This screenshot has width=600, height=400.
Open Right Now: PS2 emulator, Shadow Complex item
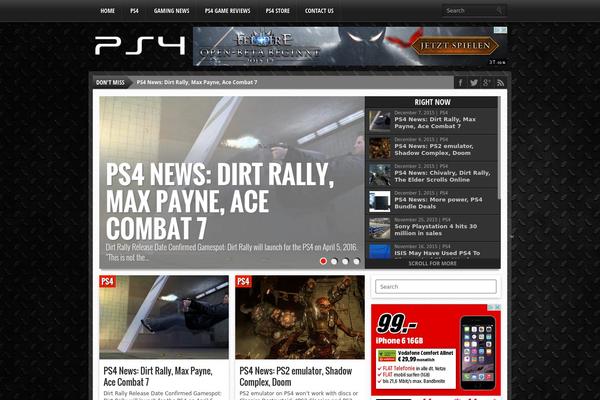tap(434, 149)
